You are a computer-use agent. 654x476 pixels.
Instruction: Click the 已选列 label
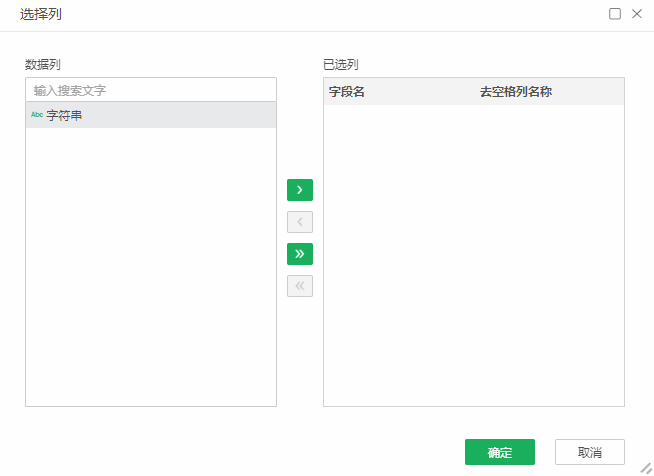pyautogui.click(x=341, y=64)
